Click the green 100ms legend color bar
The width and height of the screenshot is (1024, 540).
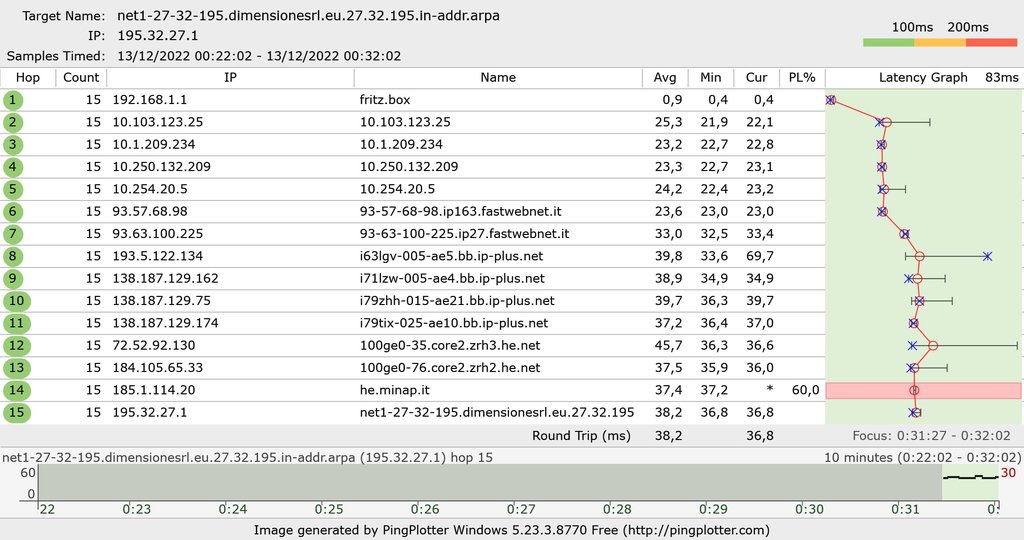[x=888, y=42]
